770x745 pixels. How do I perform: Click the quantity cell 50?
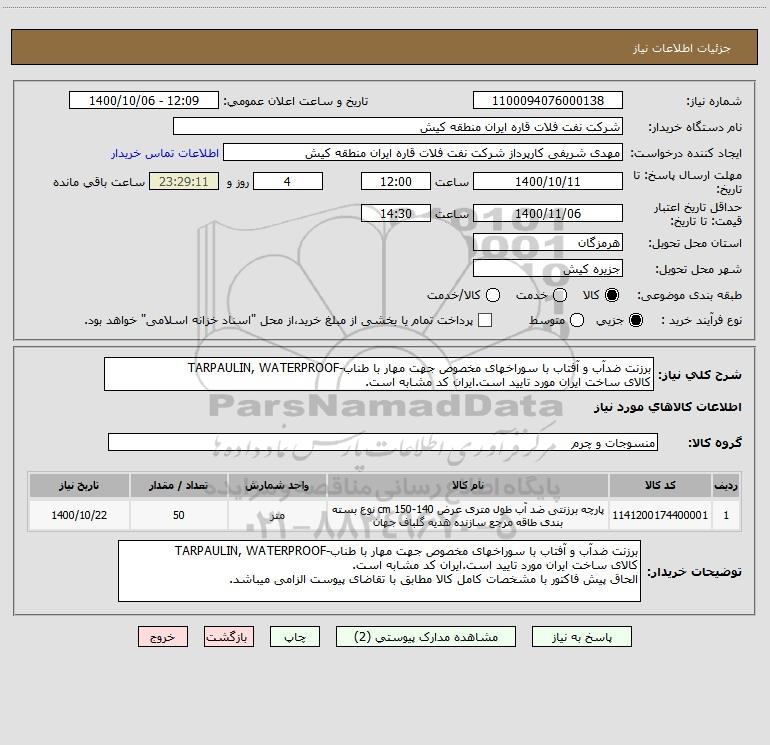pos(179,515)
